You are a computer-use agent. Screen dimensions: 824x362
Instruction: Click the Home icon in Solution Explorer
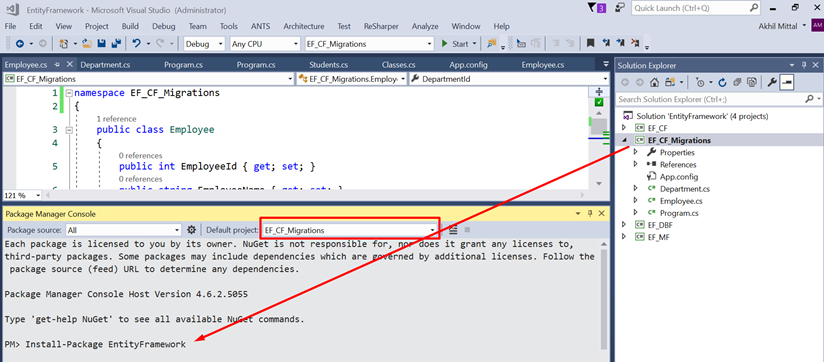coord(654,82)
